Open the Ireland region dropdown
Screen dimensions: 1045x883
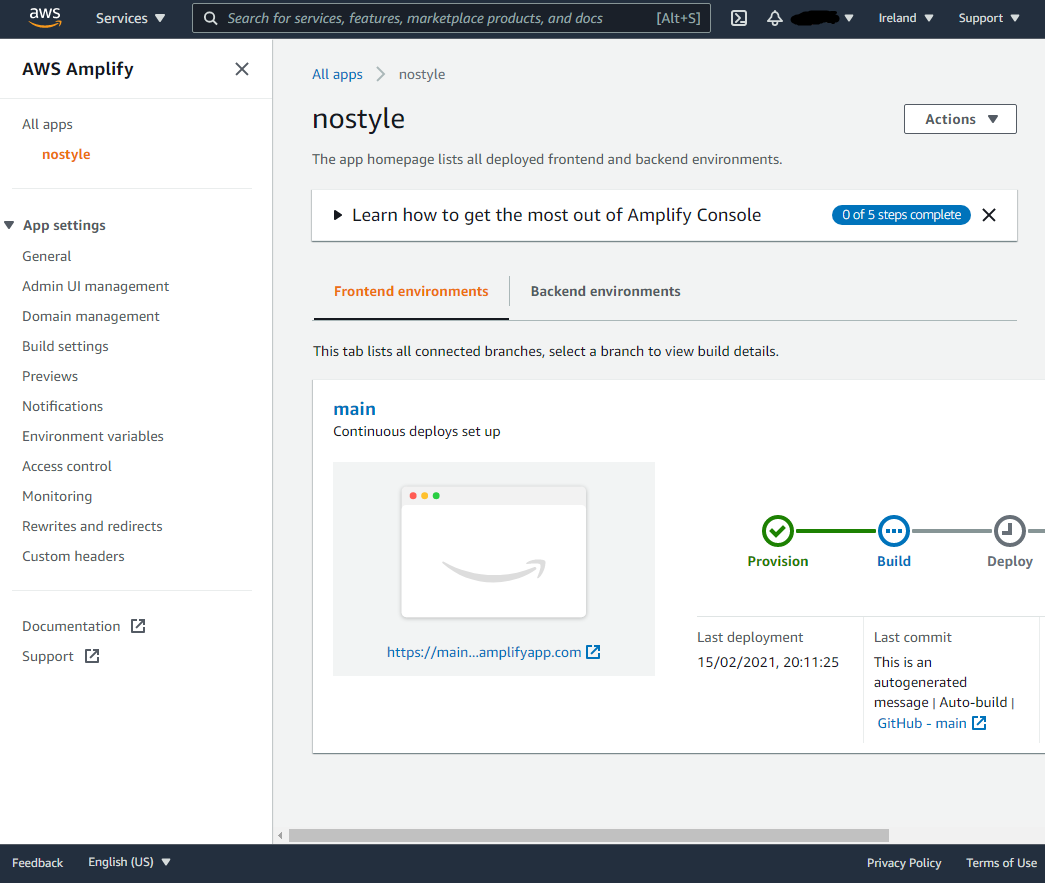pos(906,18)
